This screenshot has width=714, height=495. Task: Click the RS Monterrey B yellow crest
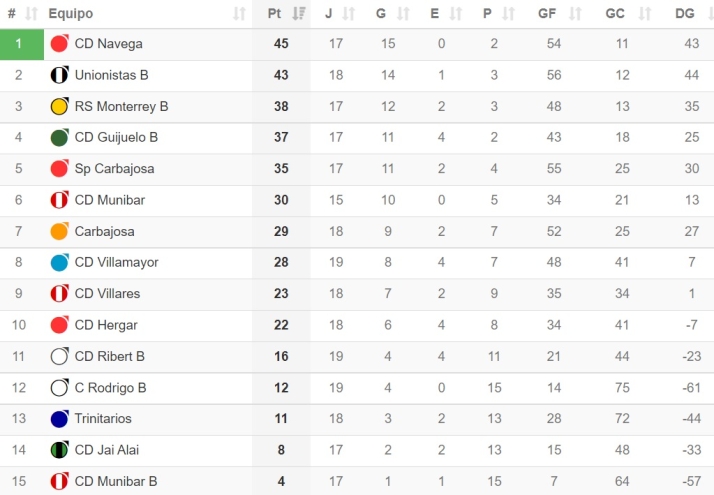coord(59,107)
